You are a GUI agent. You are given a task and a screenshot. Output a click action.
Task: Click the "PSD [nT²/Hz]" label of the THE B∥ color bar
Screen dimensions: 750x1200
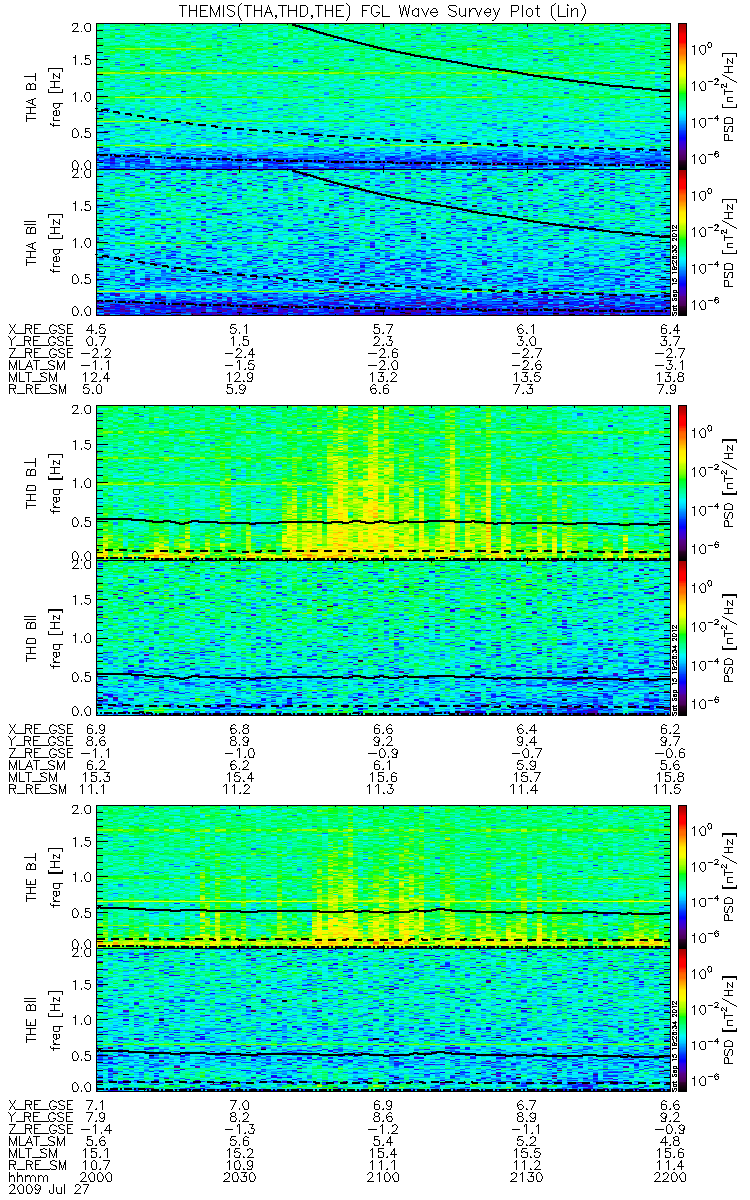pyautogui.click(x=730, y=1019)
